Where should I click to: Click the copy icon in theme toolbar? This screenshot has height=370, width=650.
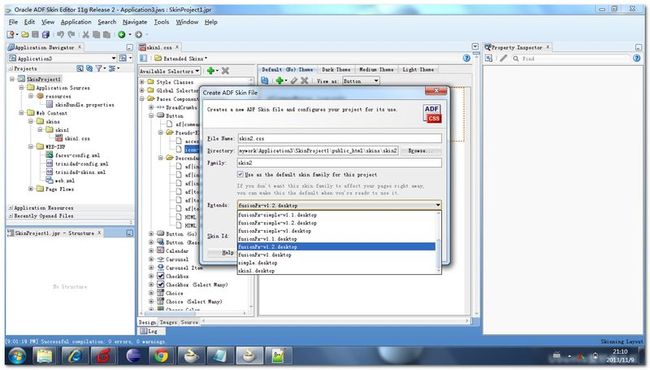264,80
